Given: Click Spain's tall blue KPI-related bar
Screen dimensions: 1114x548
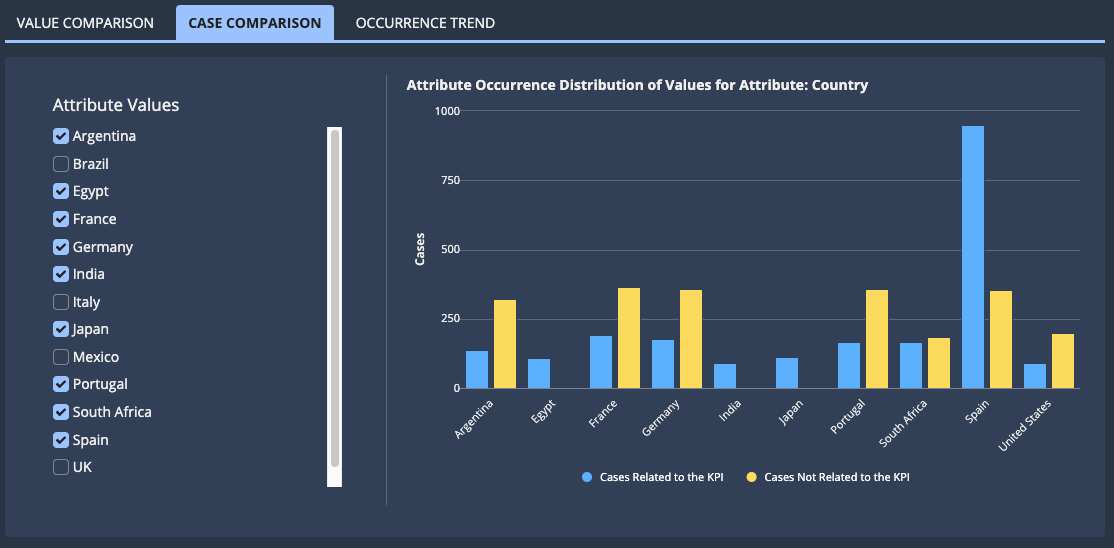Looking at the screenshot, I should [x=973, y=257].
